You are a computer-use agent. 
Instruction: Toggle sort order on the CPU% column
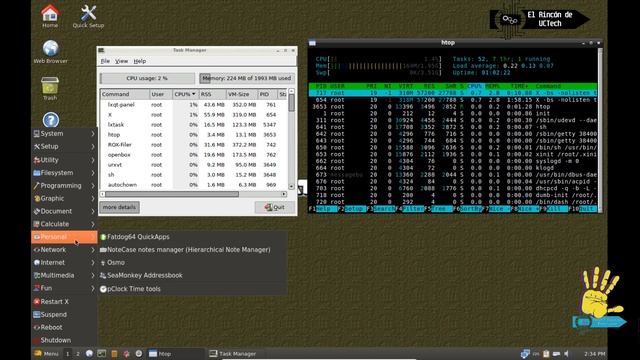(185, 94)
